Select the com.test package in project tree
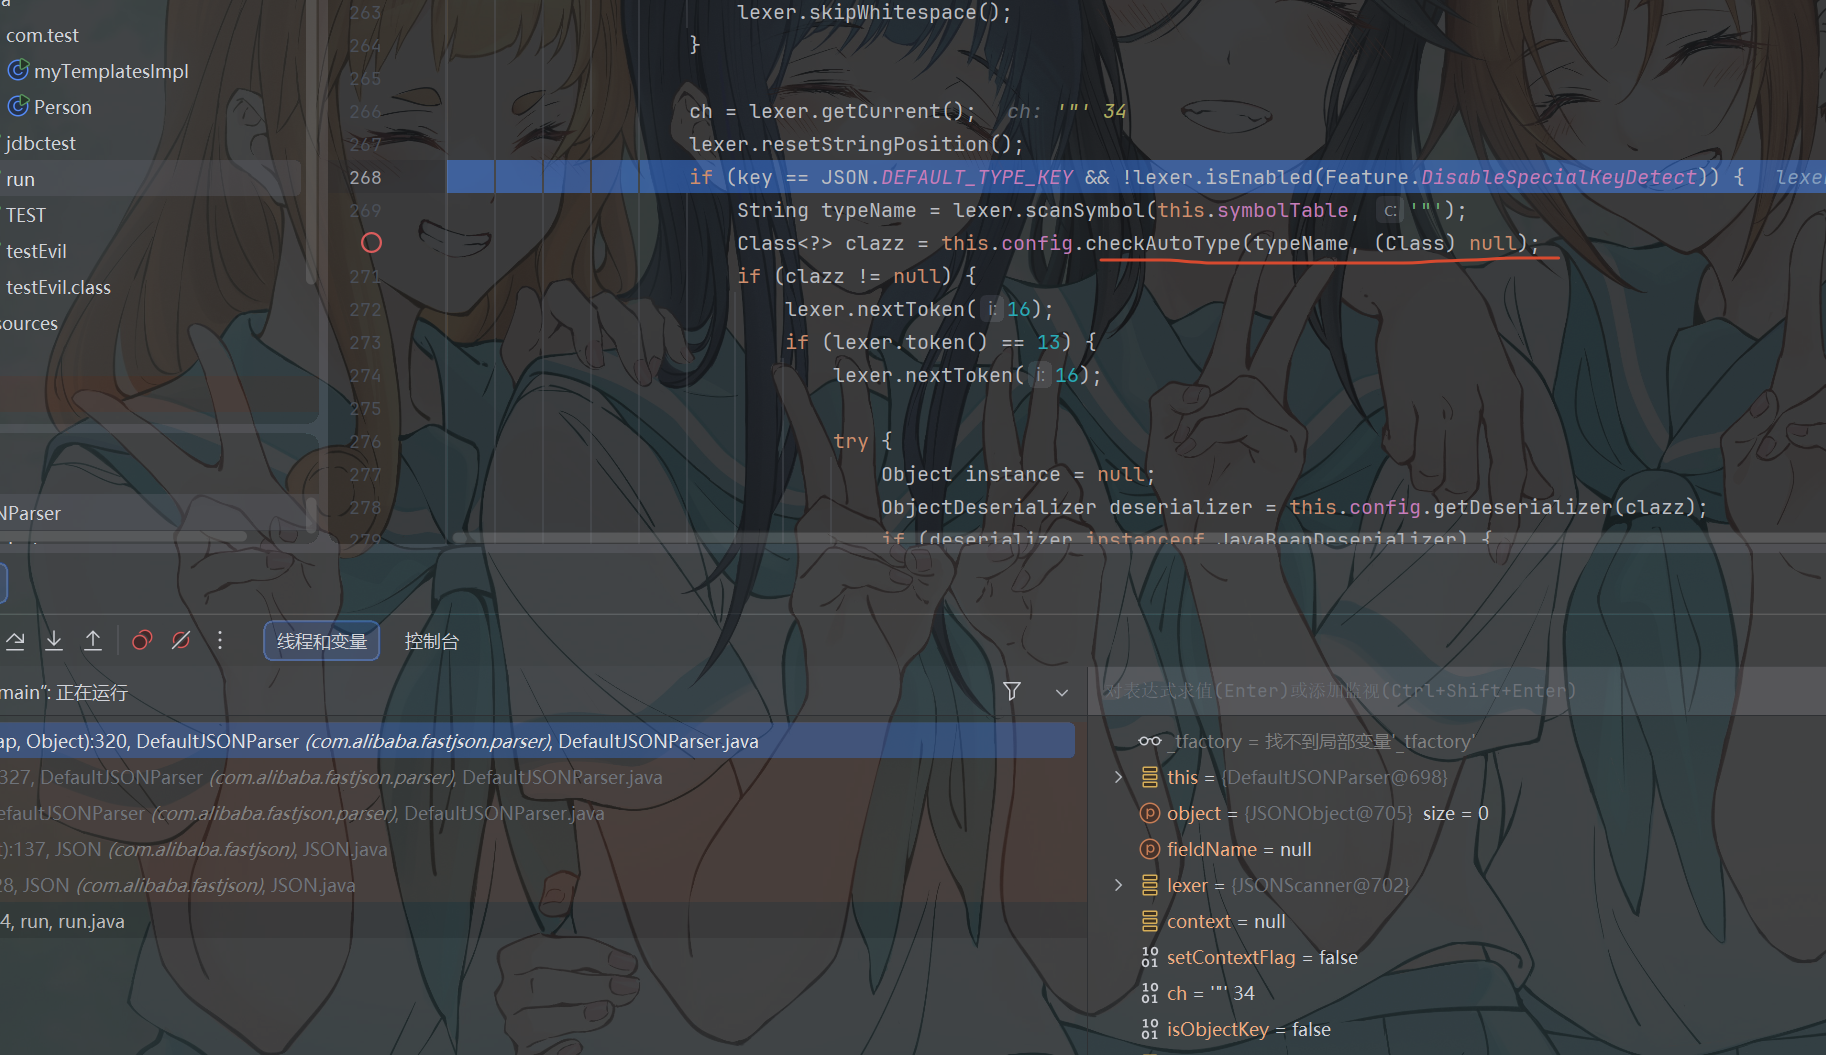 point(43,35)
